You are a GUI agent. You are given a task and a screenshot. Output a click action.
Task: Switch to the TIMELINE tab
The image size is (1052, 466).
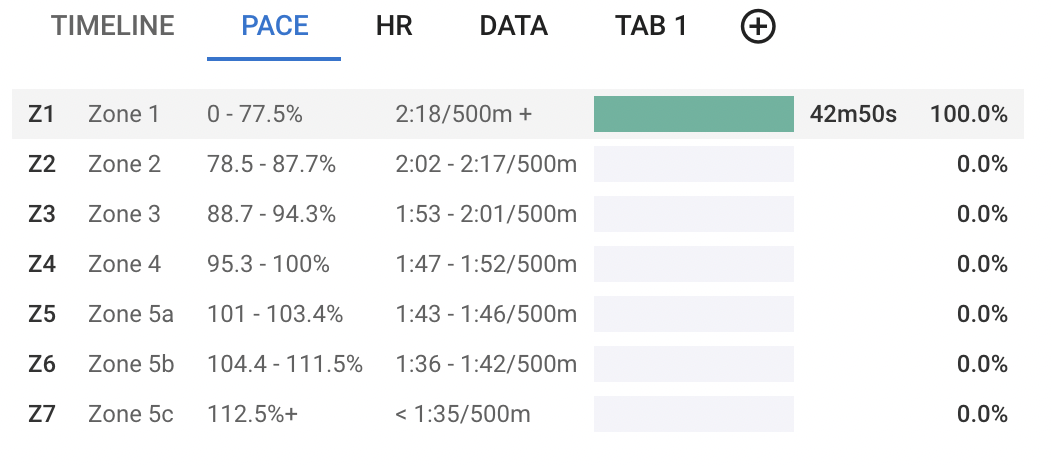tap(113, 26)
